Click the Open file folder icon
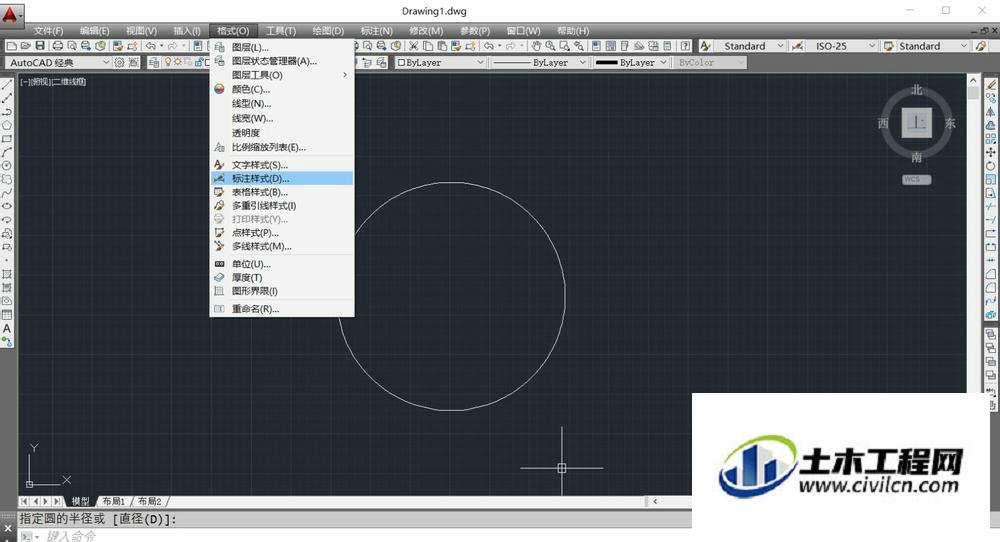 click(x=26, y=46)
